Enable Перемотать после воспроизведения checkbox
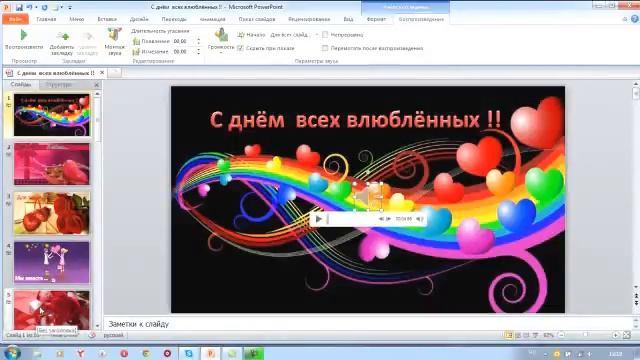This screenshot has height=360, width=640. [x=325, y=48]
